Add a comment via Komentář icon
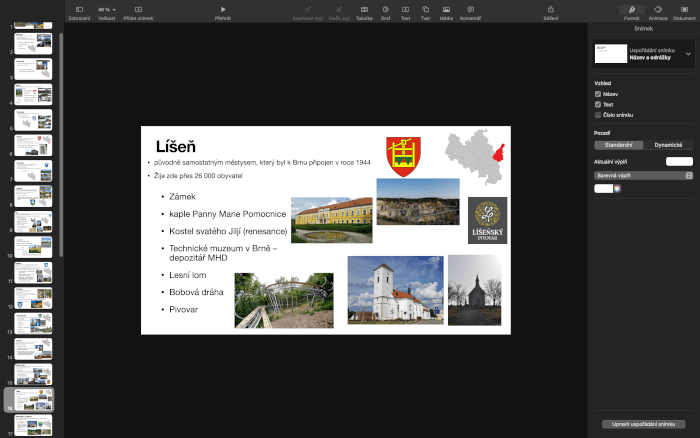700x438 pixels. [x=471, y=9]
